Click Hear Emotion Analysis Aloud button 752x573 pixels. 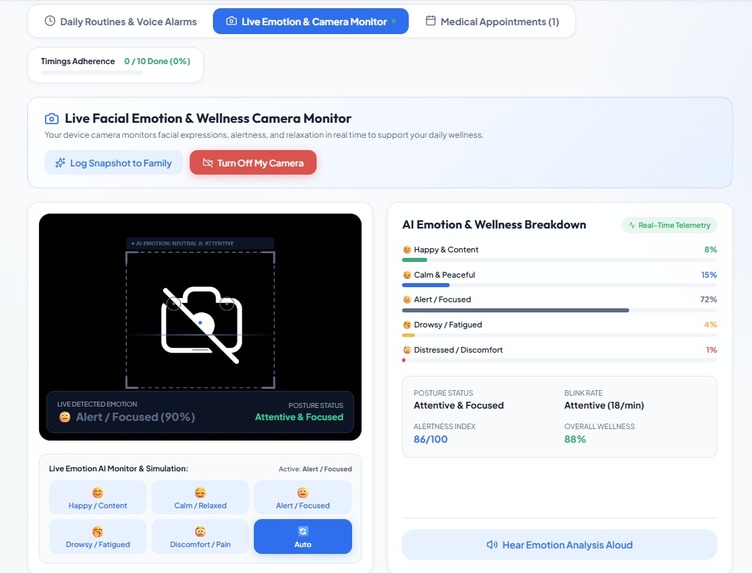tap(560, 545)
